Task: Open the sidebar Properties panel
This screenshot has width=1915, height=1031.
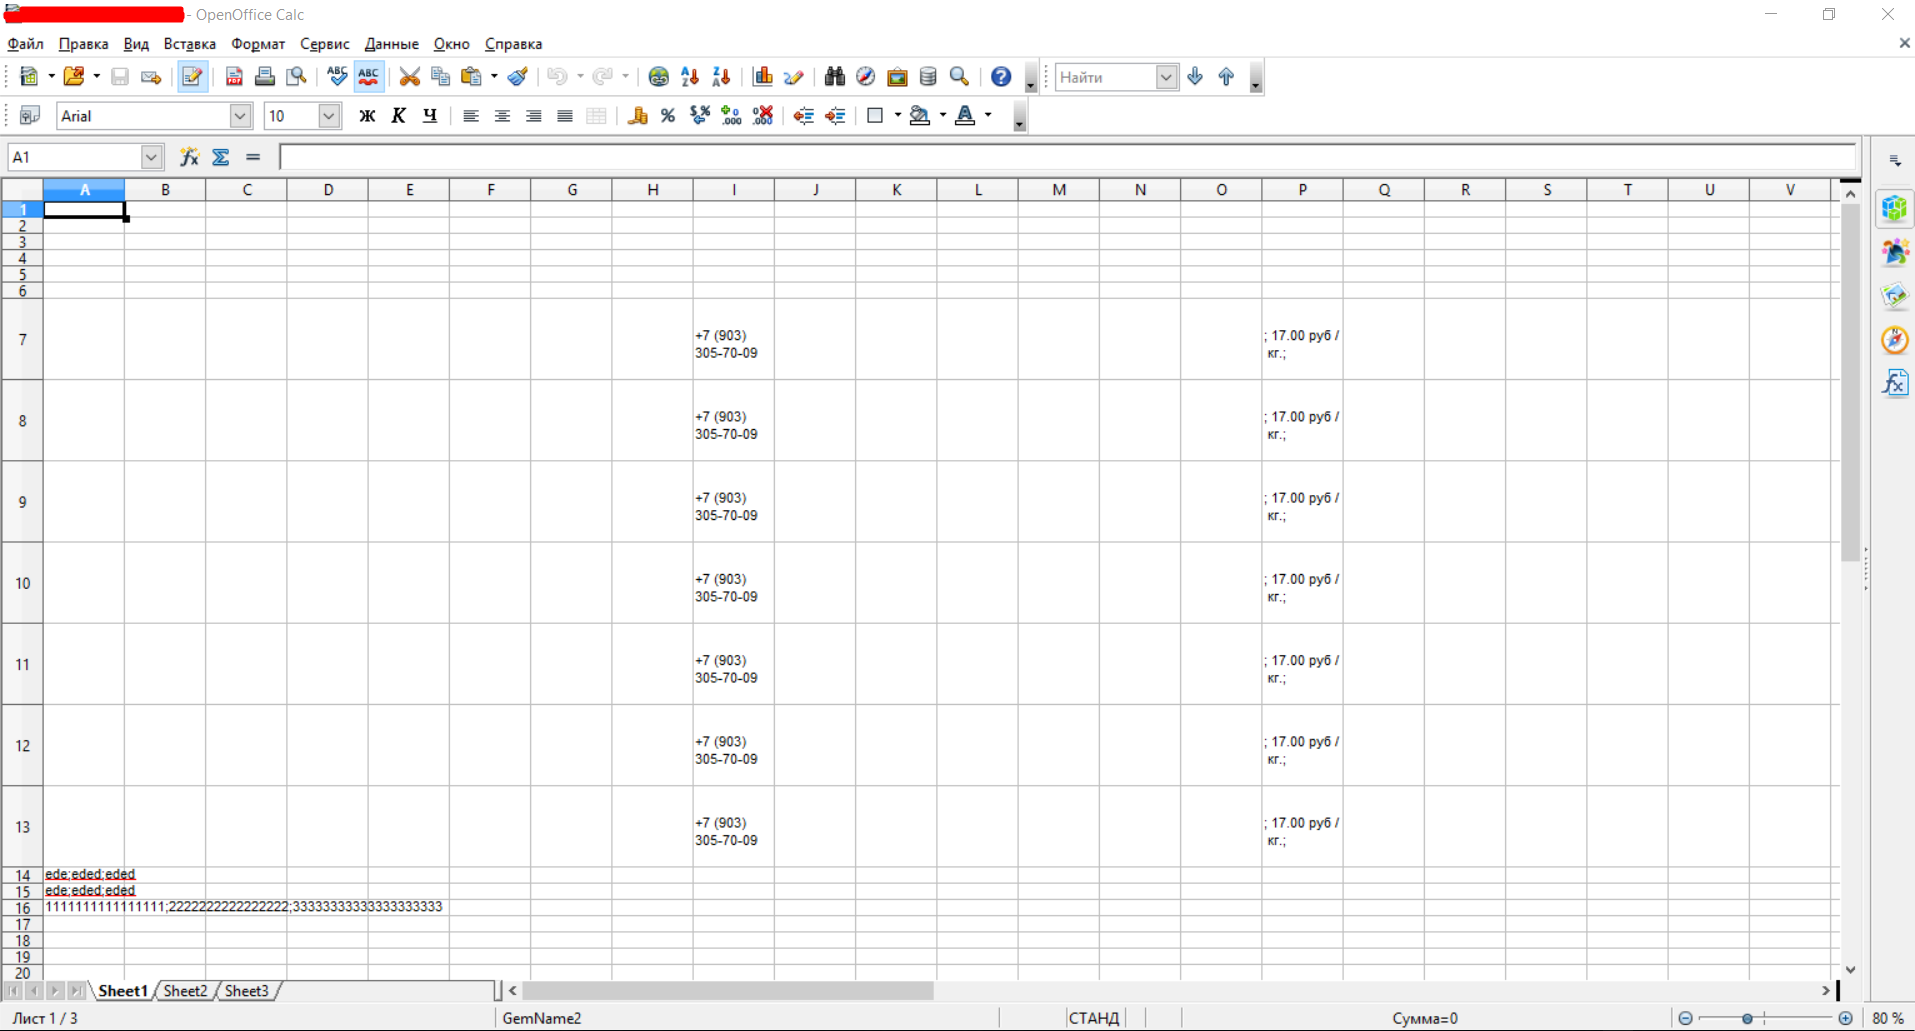Action: click(1895, 209)
